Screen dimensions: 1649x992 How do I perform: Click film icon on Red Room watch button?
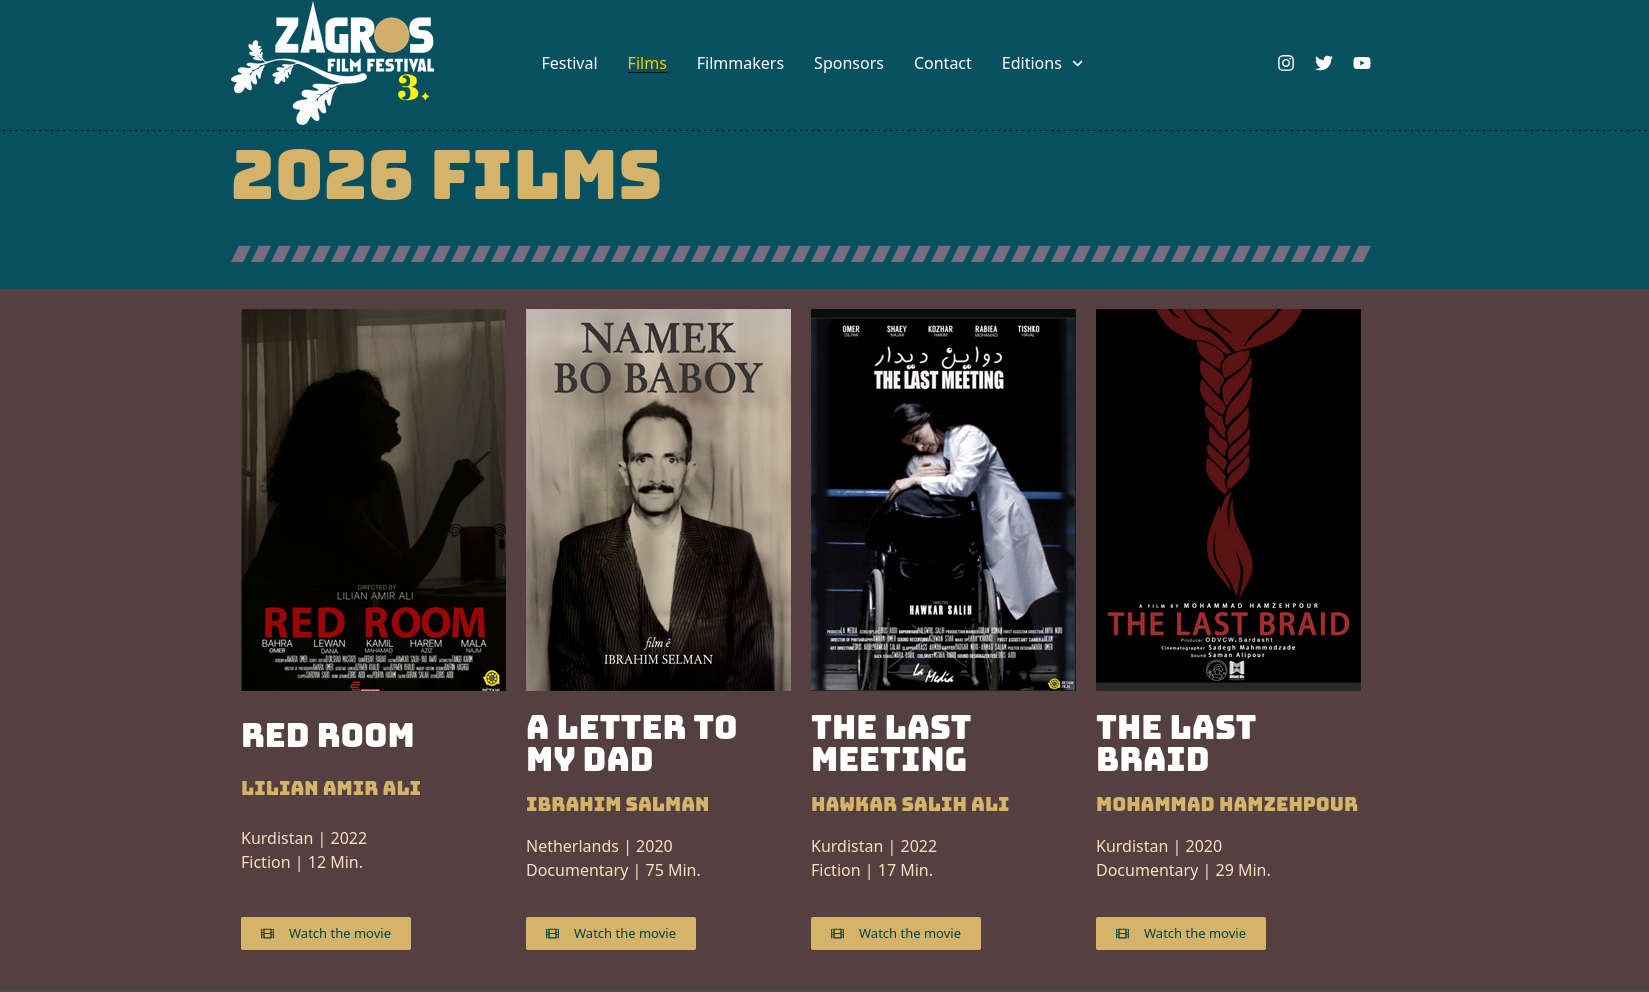(x=268, y=933)
